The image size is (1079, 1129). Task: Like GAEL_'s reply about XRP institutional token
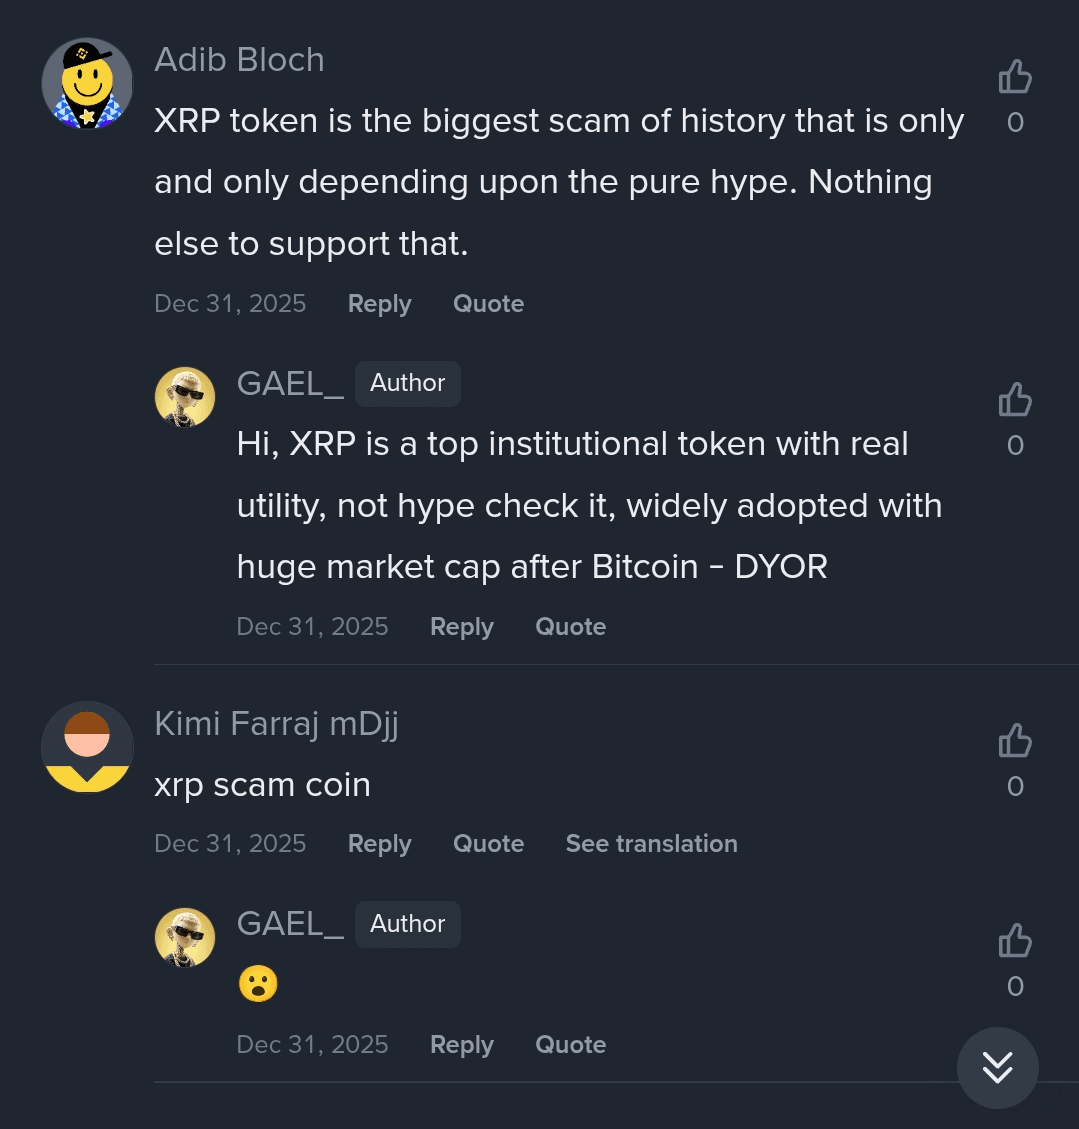click(x=1015, y=400)
